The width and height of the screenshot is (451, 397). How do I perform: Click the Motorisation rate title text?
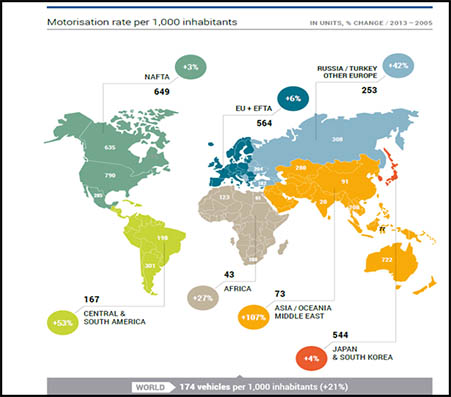(x=142, y=22)
